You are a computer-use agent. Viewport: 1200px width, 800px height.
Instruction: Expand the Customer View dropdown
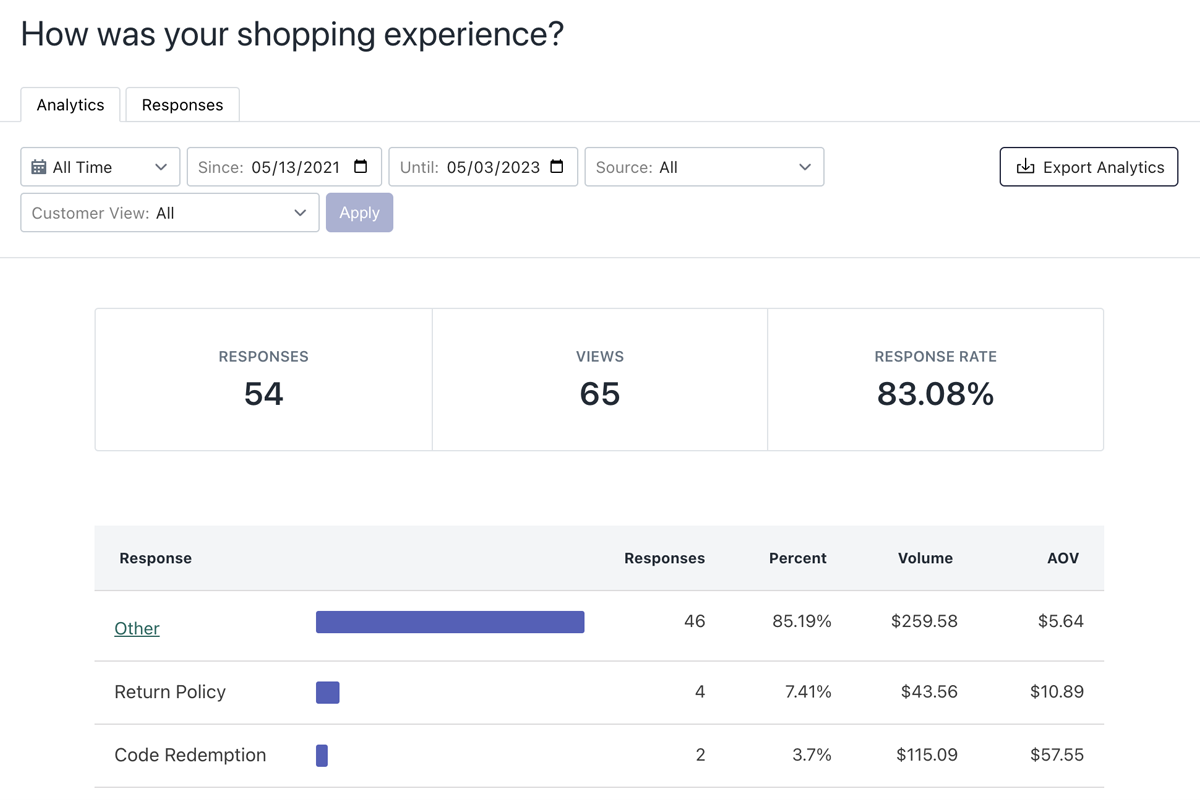pos(170,213)
